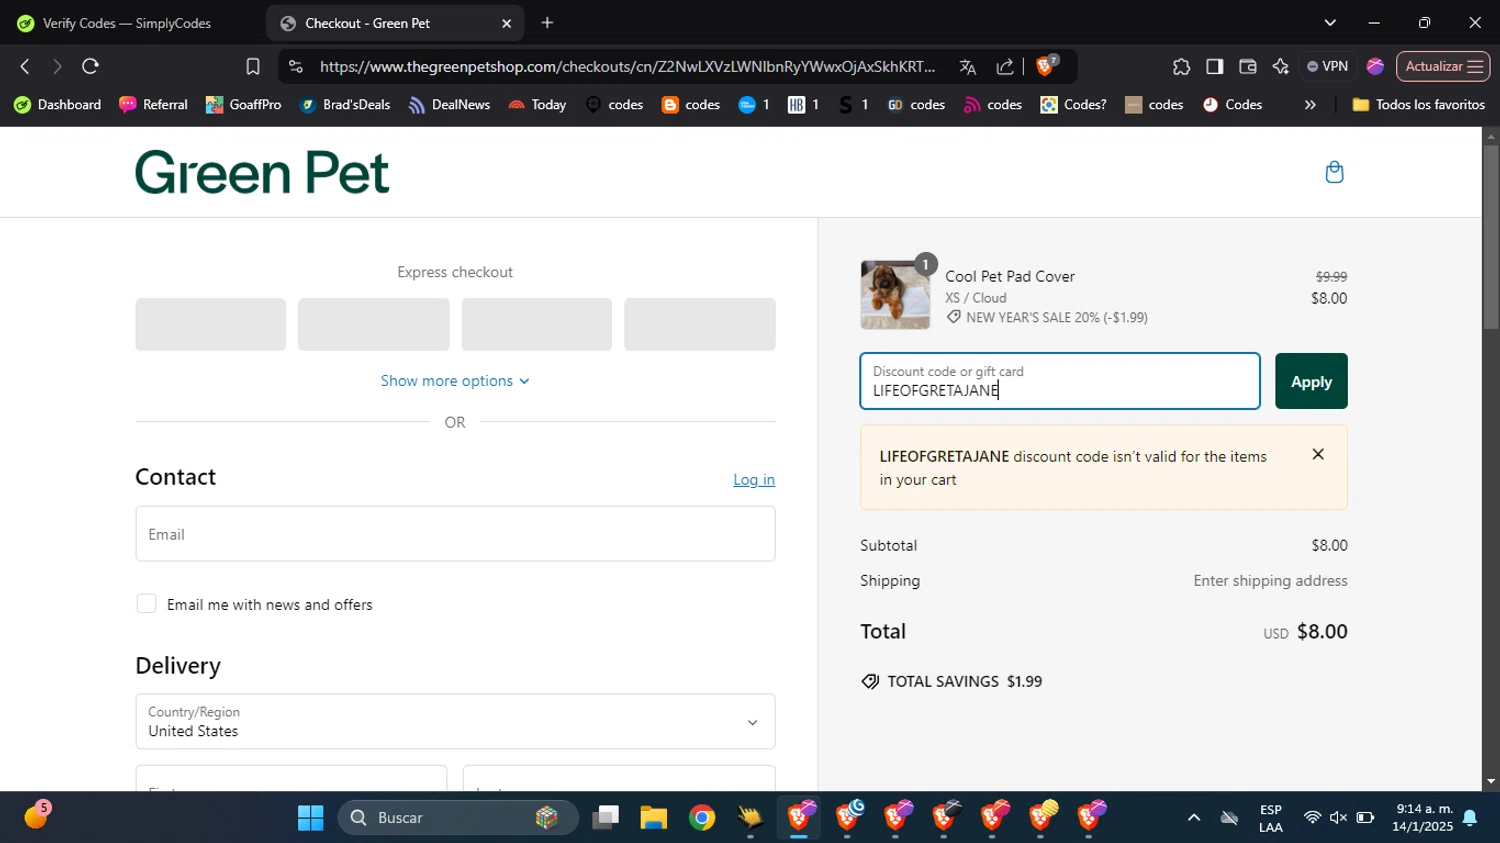Click the Green Pet logo
1500x843 pixels.
[x=262, y=172]
